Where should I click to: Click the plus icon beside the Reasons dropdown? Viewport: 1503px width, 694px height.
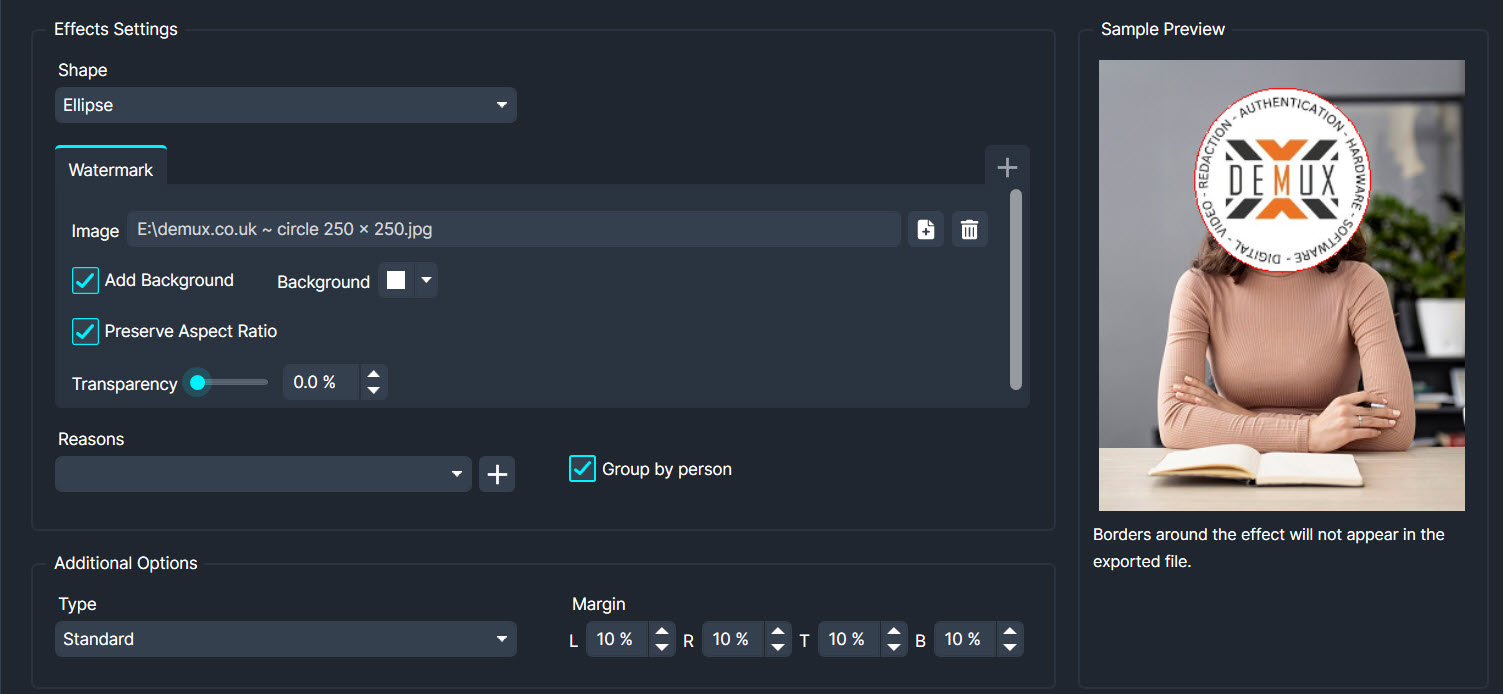tap(496, 474)
